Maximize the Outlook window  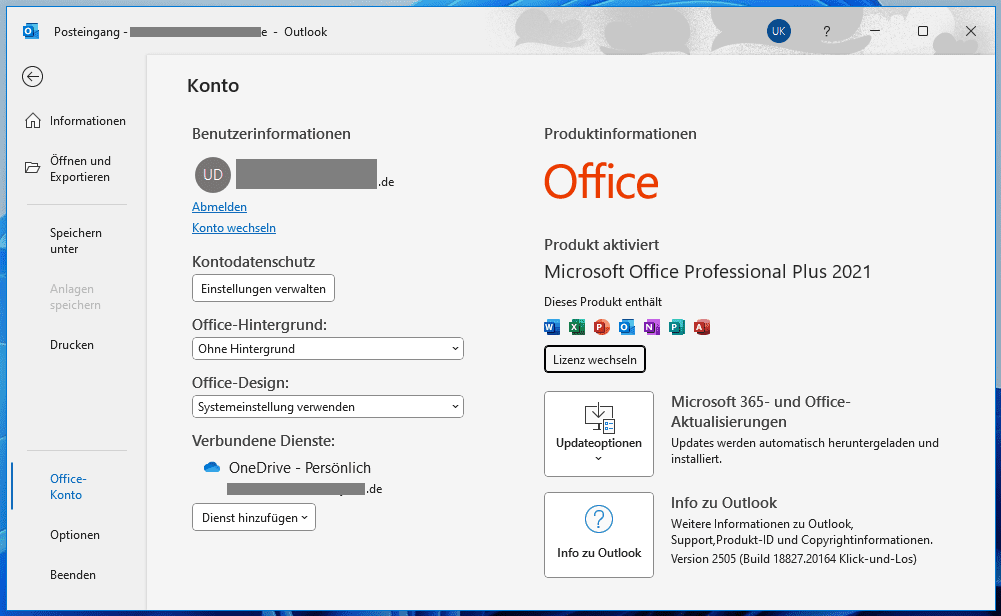point(922,31)
